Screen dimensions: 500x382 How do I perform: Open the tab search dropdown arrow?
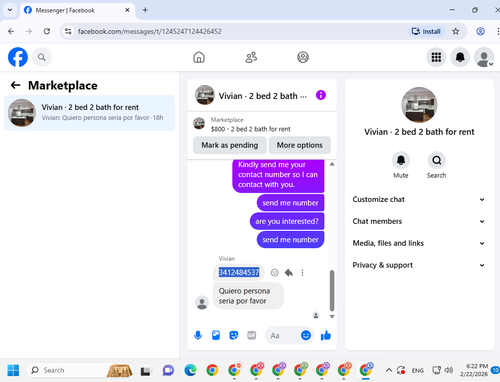pyautogui.click(x=10, y=10)
